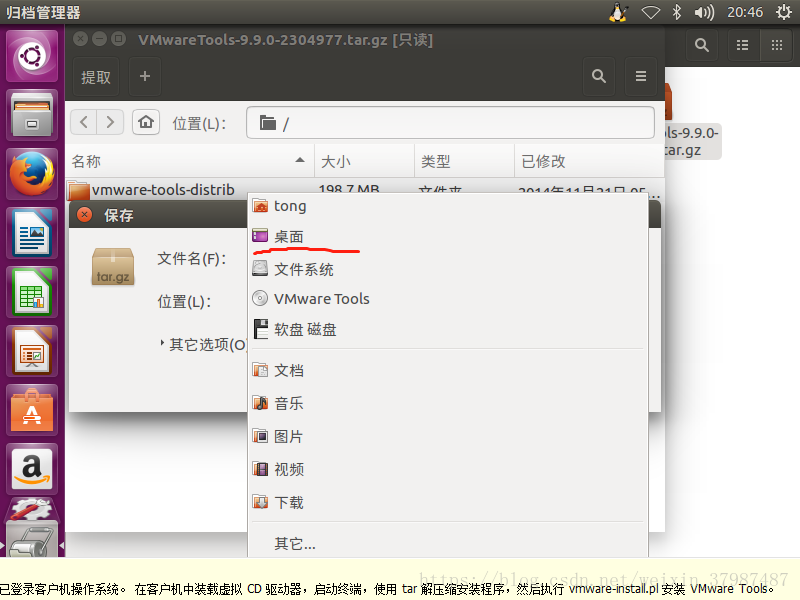This screenshot has height=600, width=800.
Task: Sort by the 名称 column header
Action: coord(189,161)
